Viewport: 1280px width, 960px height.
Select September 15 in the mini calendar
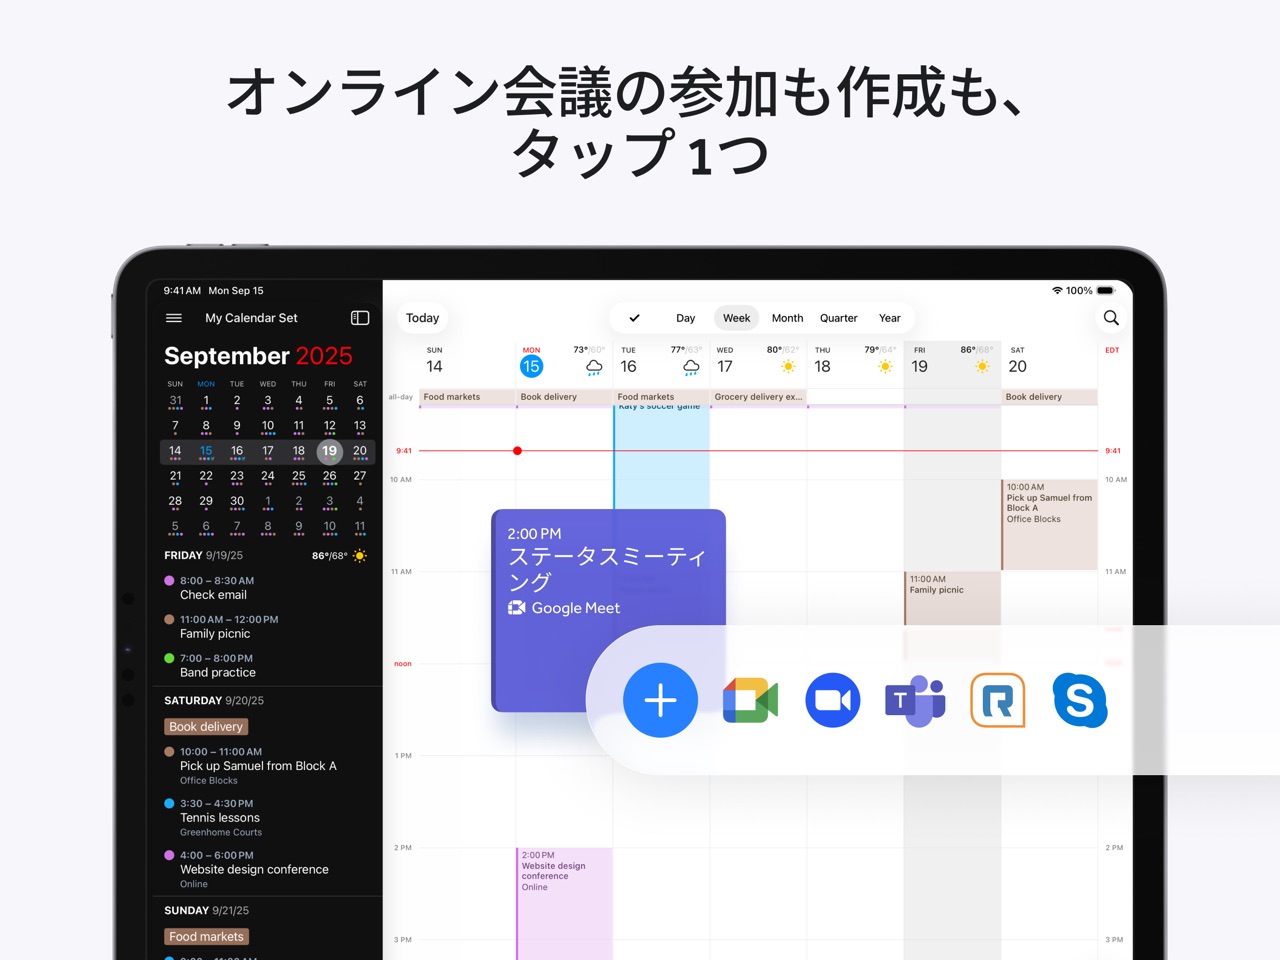tap(206, 451)
